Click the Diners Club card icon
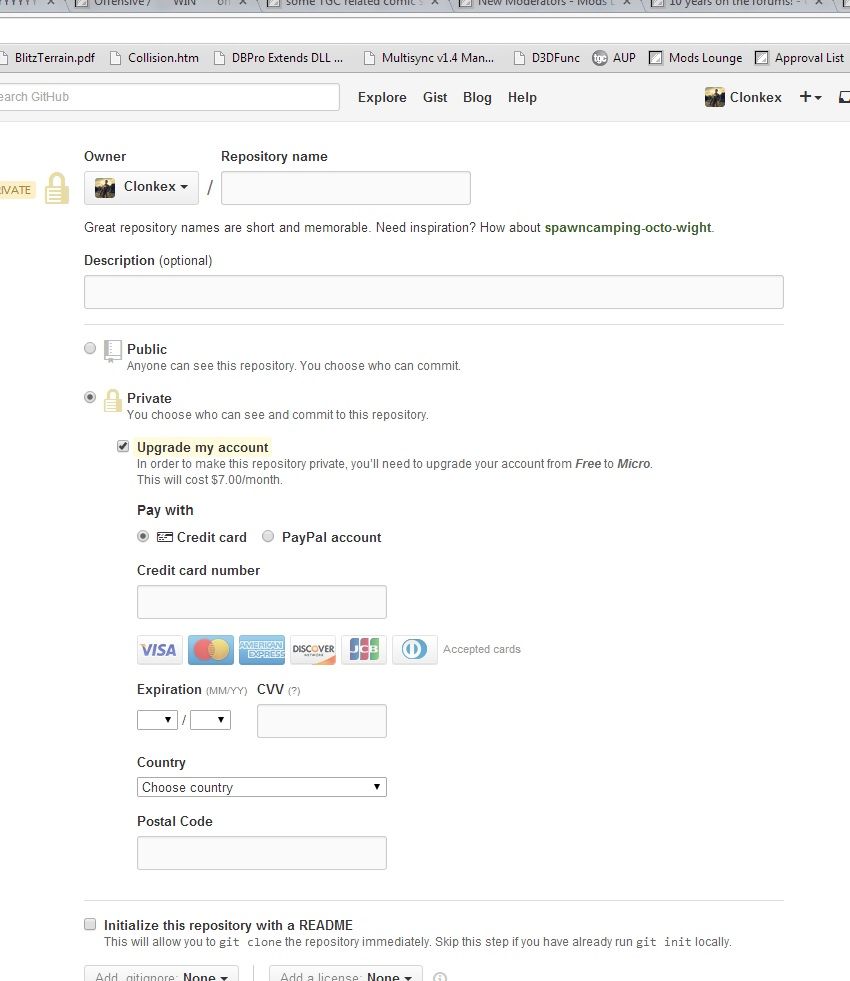The image size is (850, 981). (415, 650)
